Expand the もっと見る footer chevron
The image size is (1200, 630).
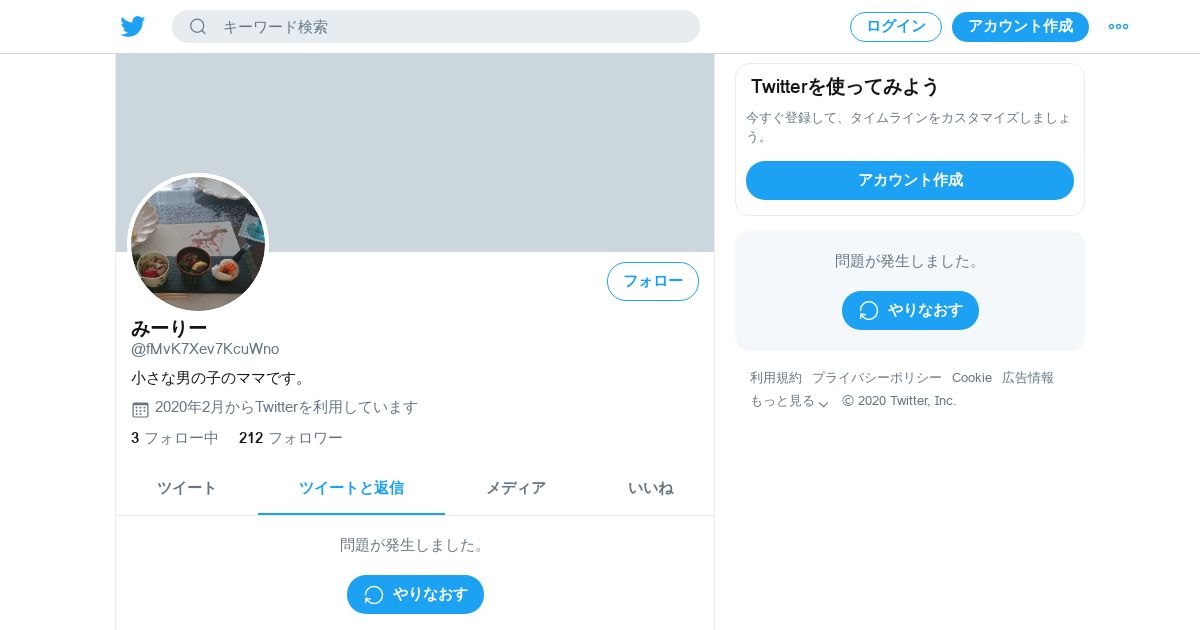pyautogui.click(x=823, y=403)
